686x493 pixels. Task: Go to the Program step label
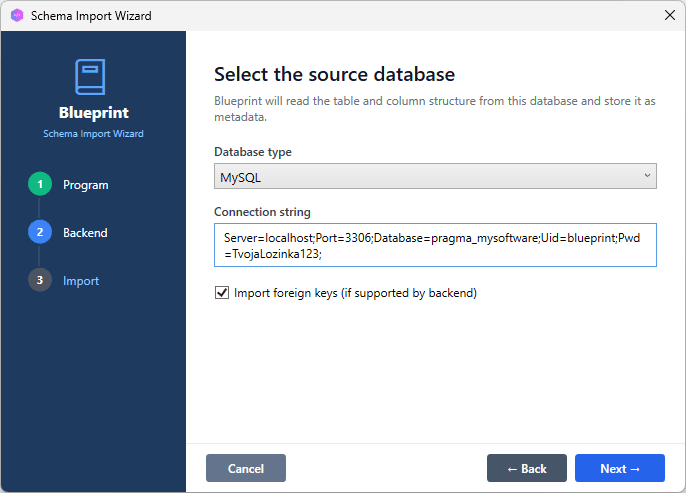point(86,185)
